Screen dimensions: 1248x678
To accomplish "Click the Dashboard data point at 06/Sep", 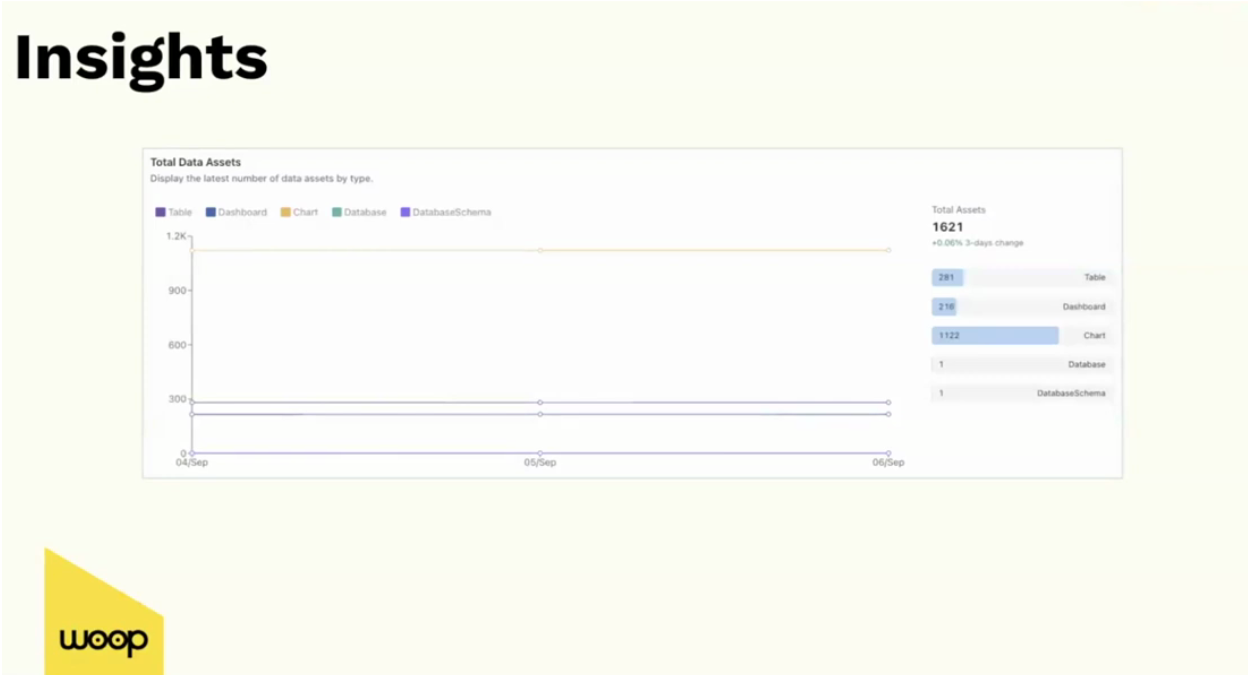I will point(889,413).
